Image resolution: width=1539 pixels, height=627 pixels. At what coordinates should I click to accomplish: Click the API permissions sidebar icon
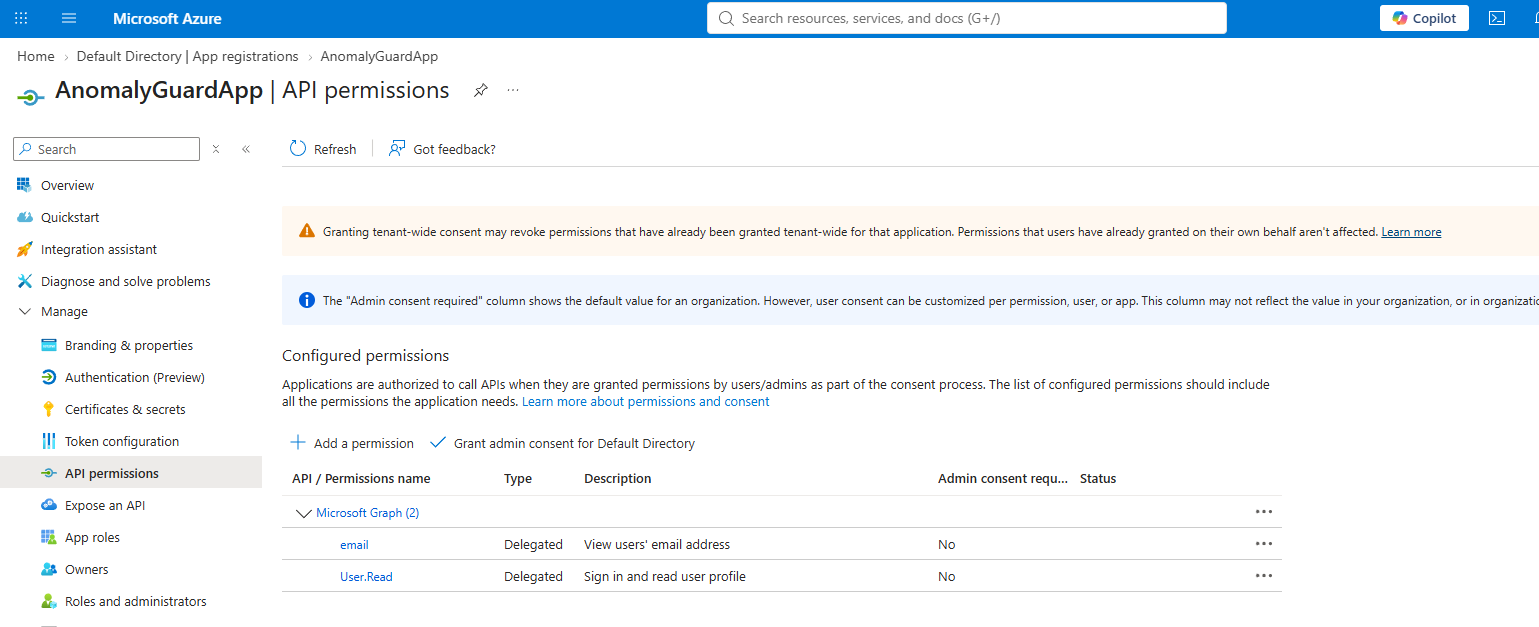tap(49, 473)
